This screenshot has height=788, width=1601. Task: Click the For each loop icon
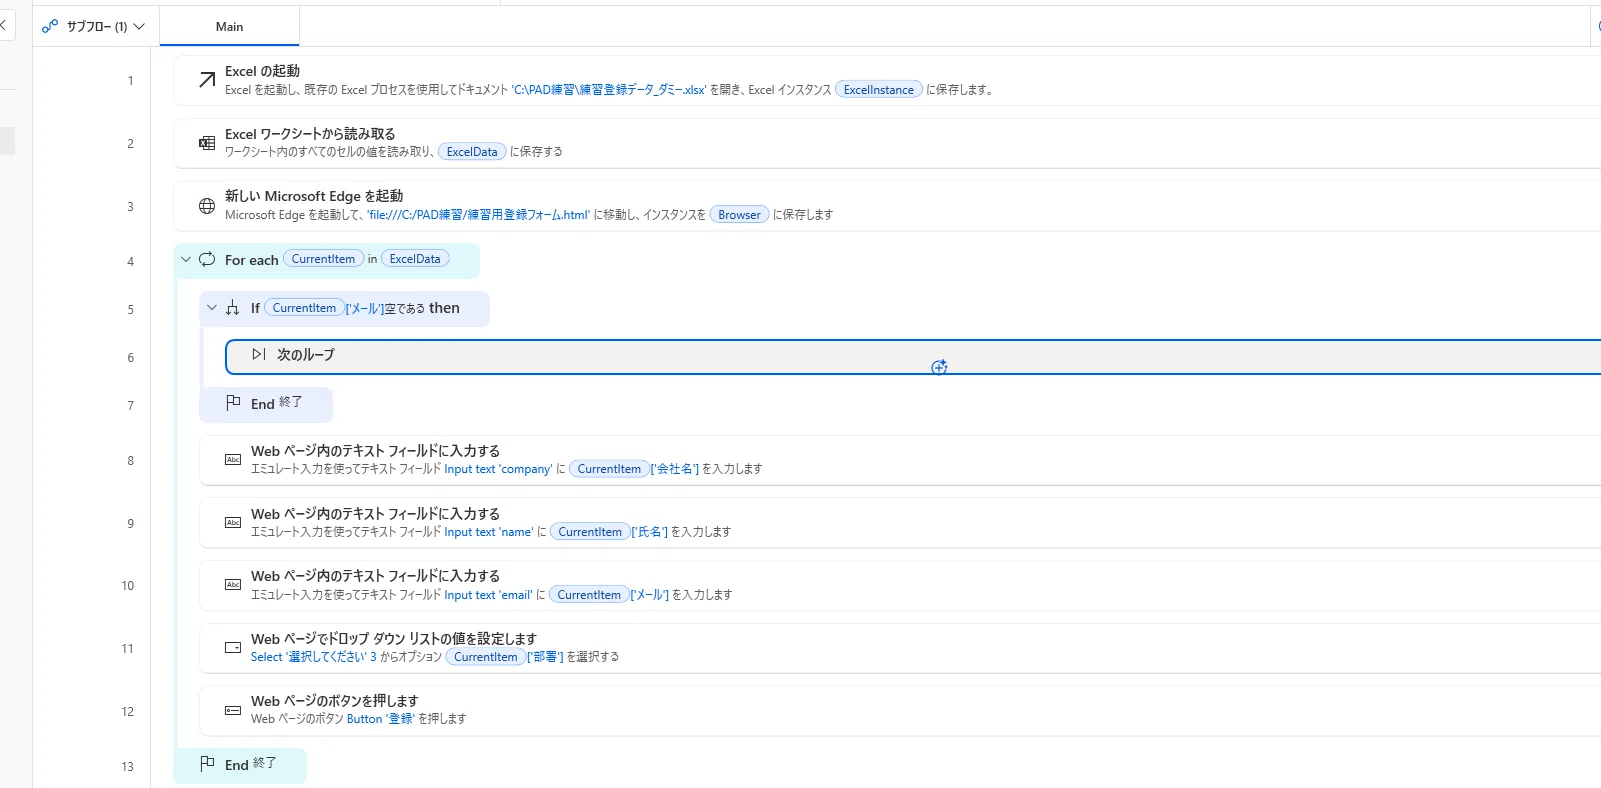pos(207,260)
